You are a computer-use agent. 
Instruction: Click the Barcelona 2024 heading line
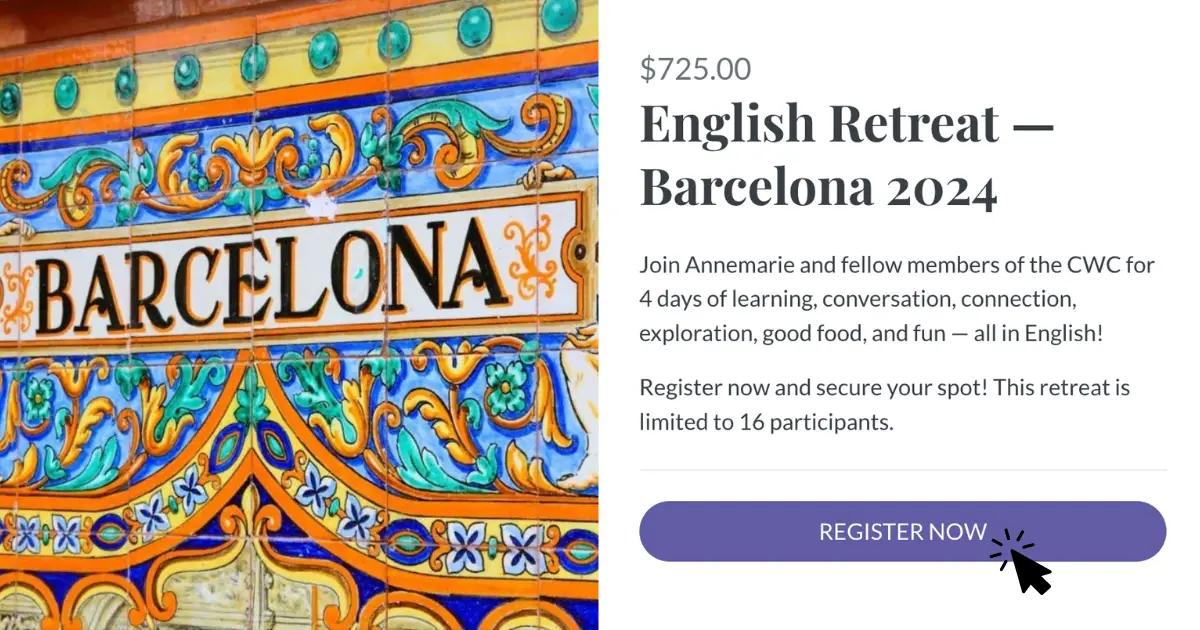(818, 187)
